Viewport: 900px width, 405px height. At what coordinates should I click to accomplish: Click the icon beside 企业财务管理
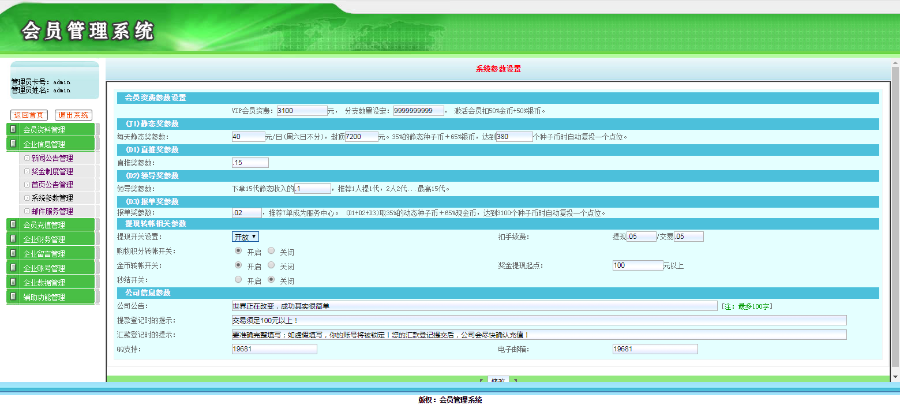click(x=13, y=239)
